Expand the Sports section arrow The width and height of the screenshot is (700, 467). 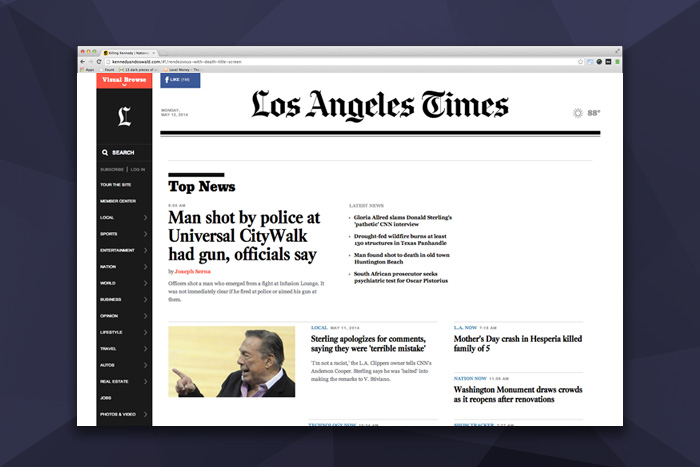click(x=146, y=234)
